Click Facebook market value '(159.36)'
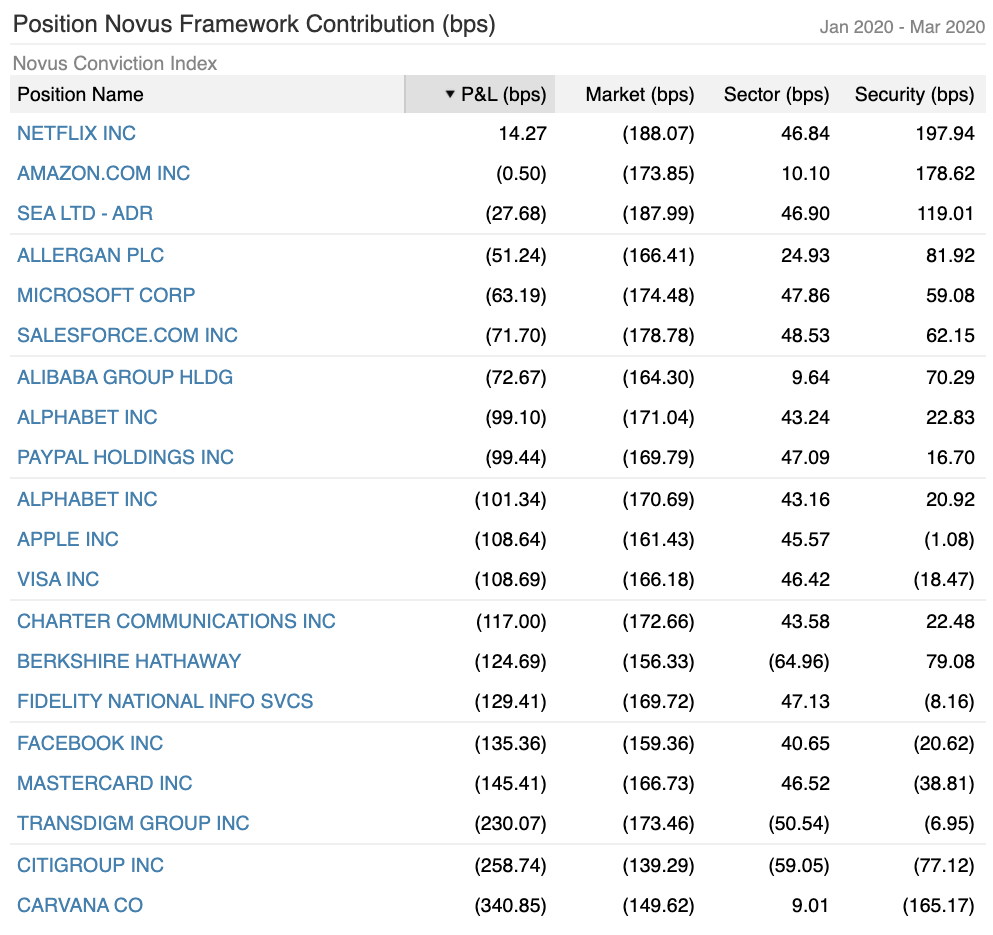The height and width of the screenshot is (935, 993). coord(659,743)
